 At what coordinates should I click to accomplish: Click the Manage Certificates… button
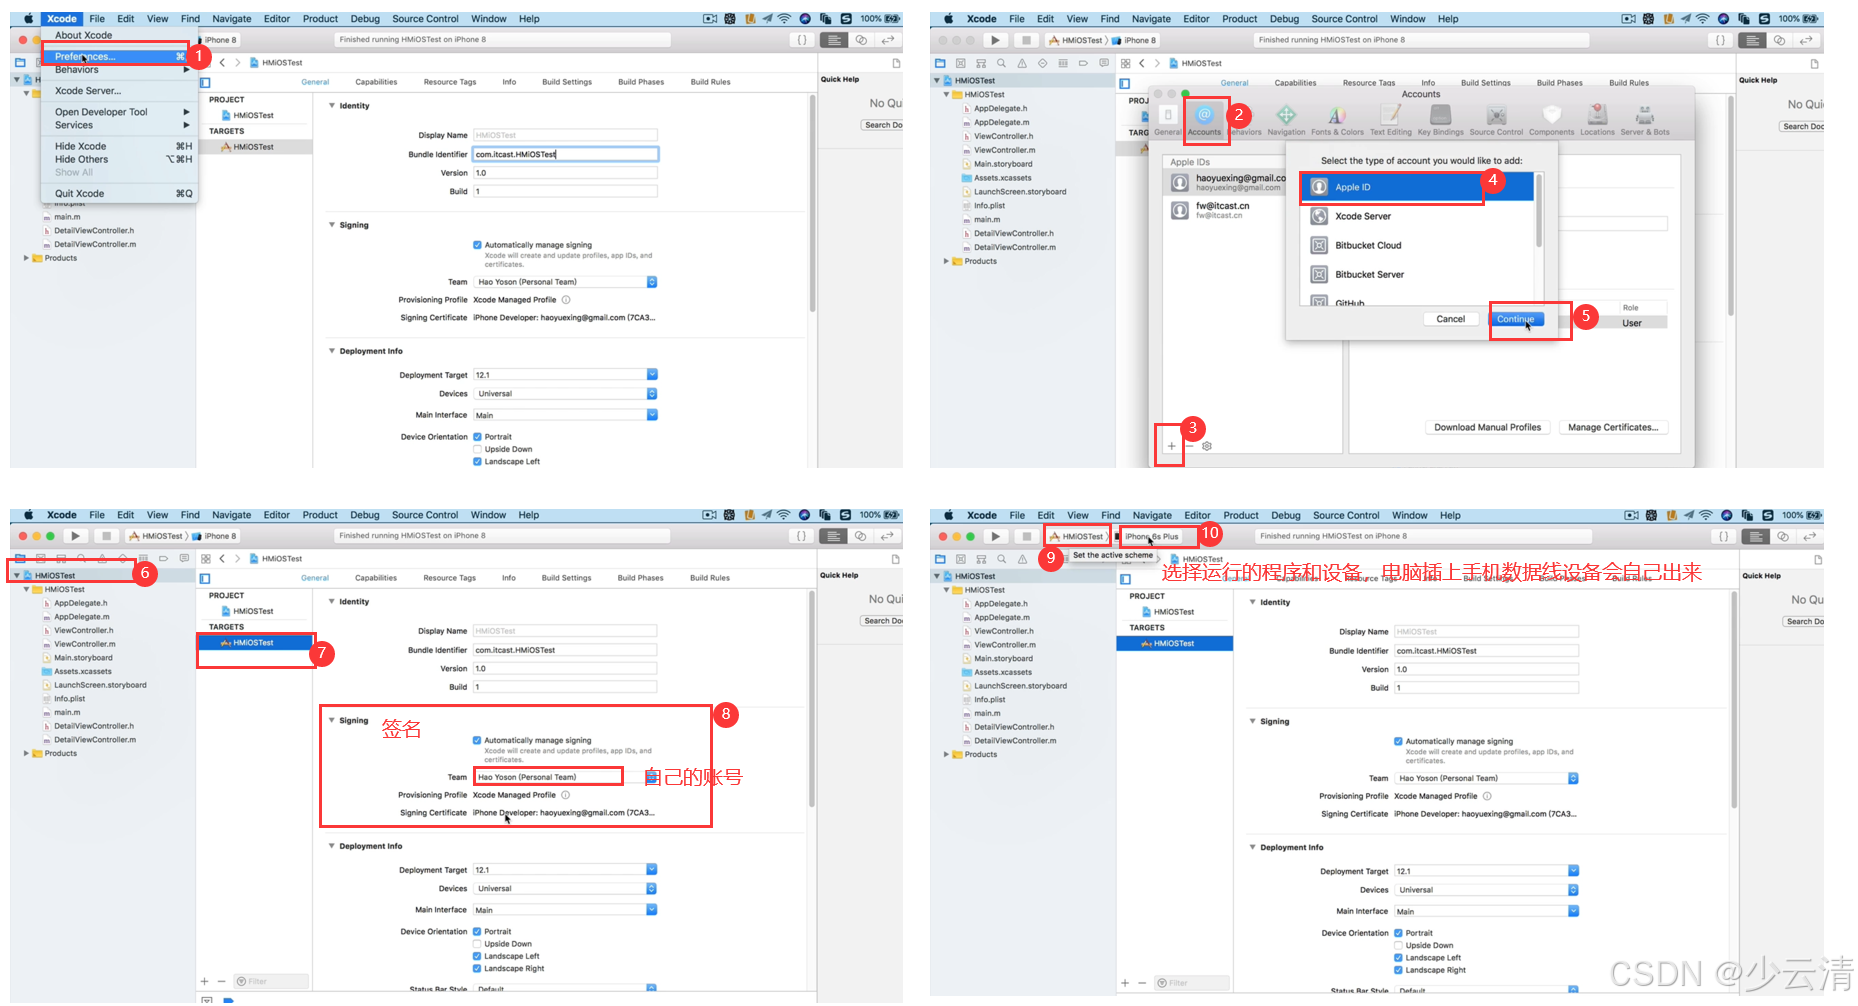click(1613, 428)
